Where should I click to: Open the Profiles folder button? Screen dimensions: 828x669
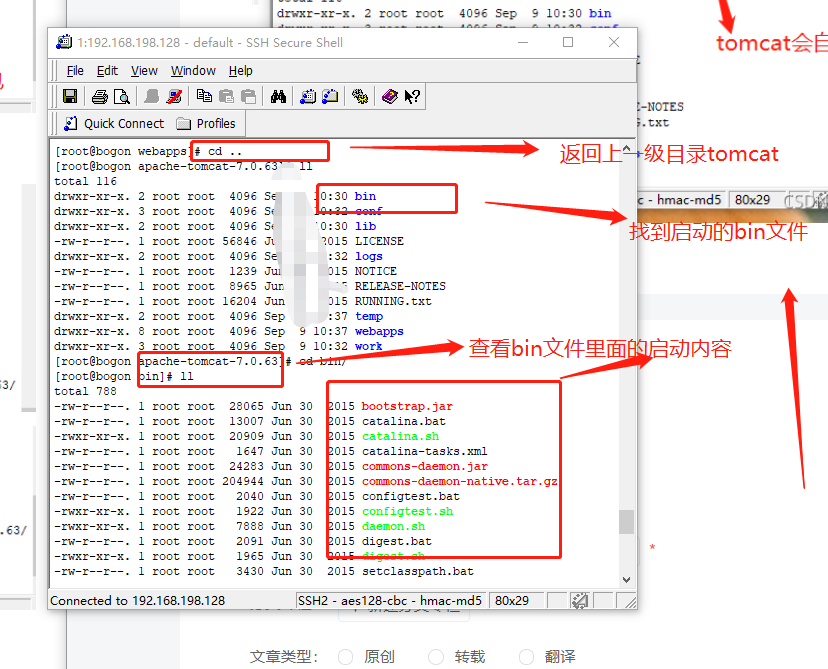point(206,124)
